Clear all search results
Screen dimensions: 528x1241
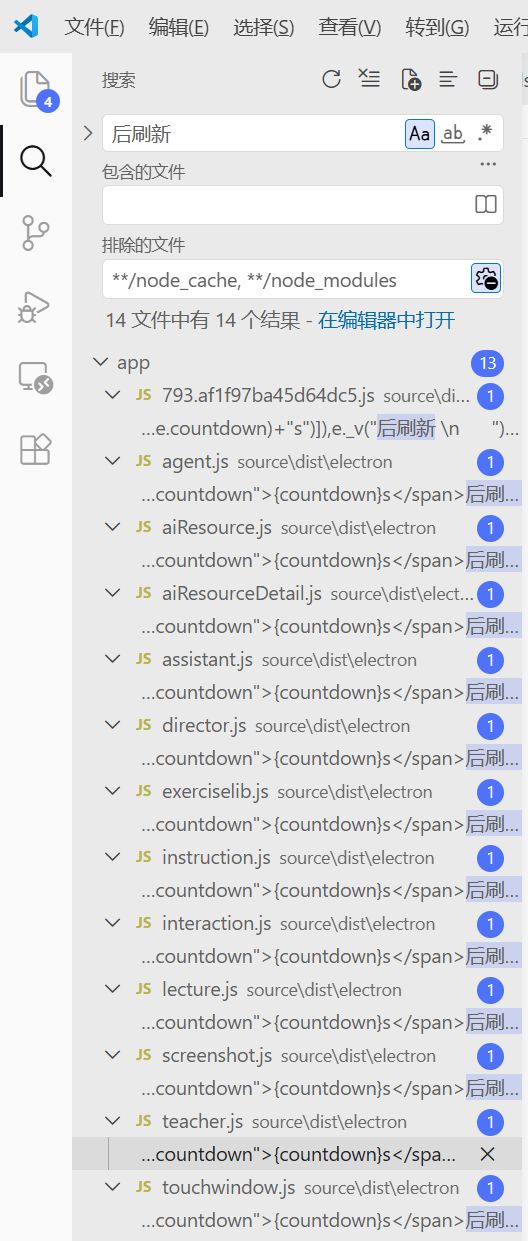370,80
